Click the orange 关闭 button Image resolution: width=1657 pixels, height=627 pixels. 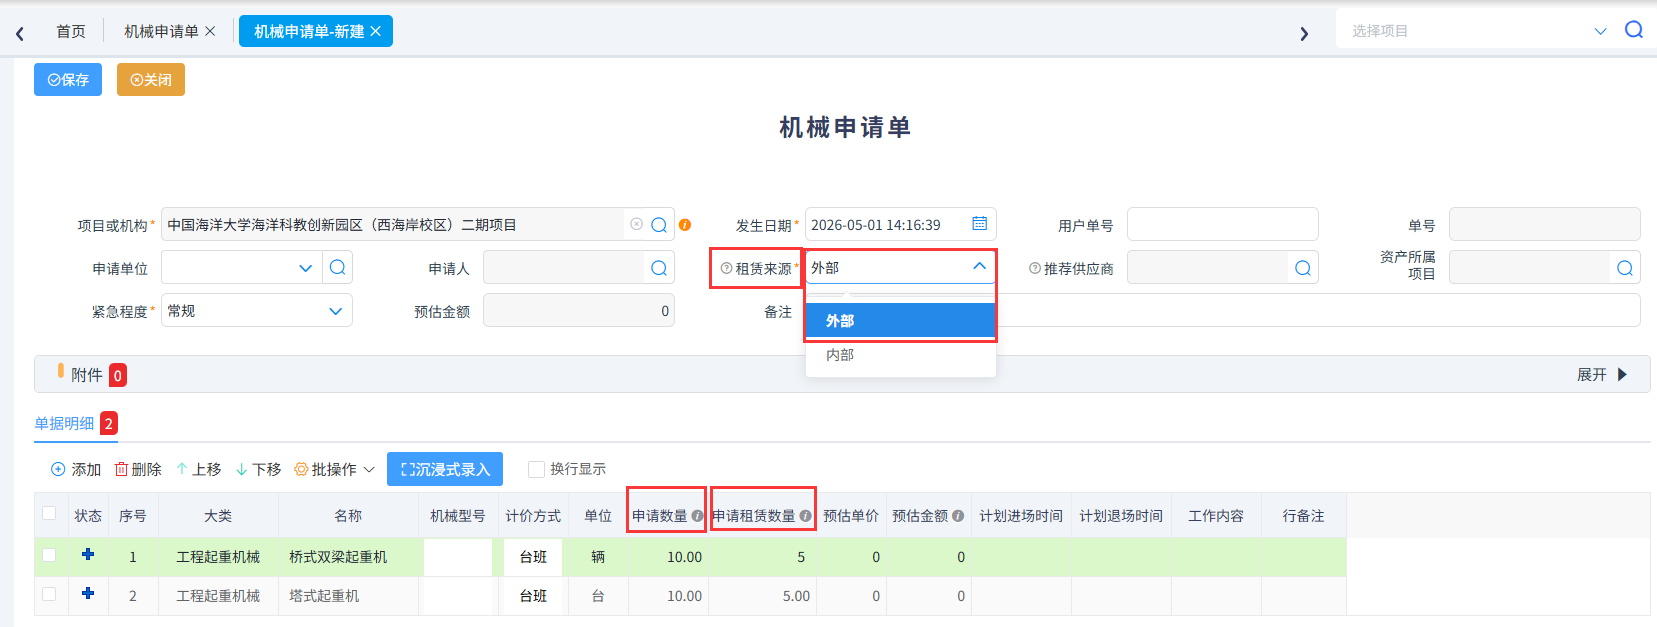(x=151, y=79)
